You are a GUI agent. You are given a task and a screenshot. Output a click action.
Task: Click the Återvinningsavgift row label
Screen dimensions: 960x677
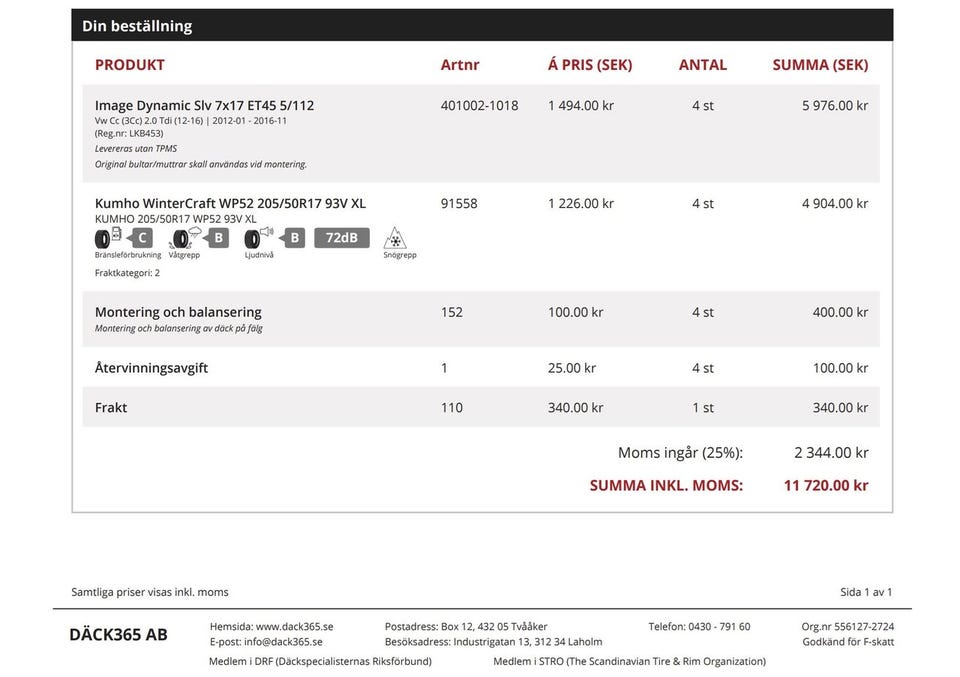coord(151,368)
